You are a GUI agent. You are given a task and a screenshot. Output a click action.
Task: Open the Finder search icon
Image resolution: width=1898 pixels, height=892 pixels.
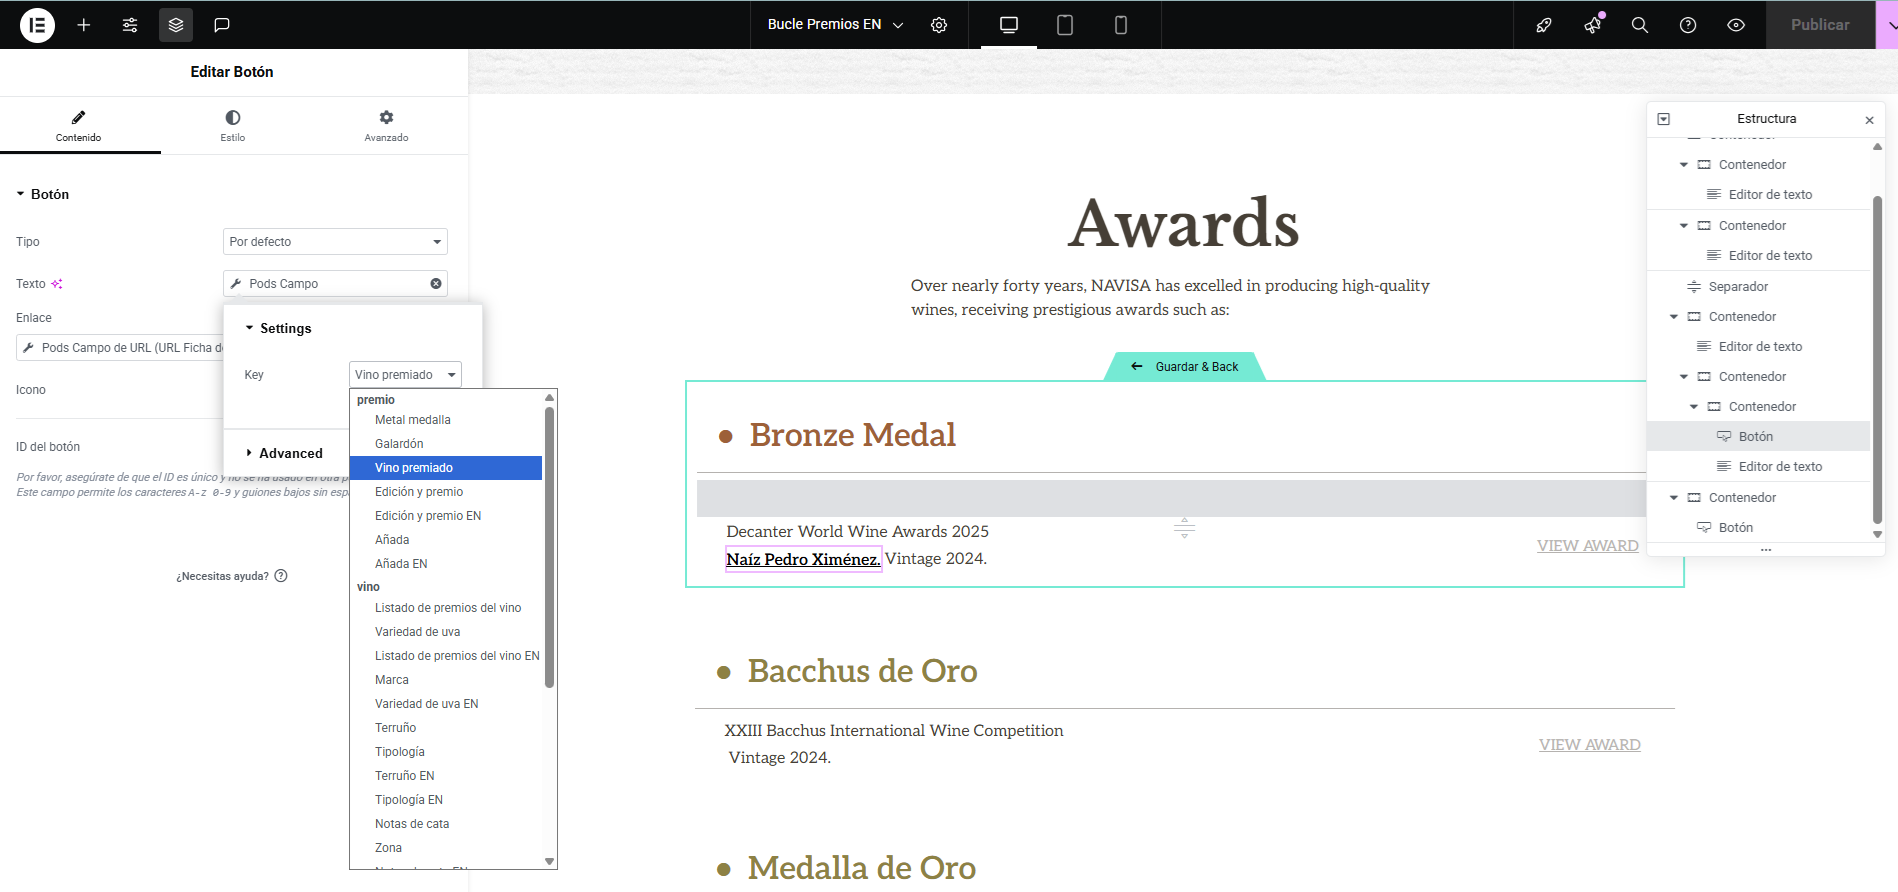click(1640, 25)
